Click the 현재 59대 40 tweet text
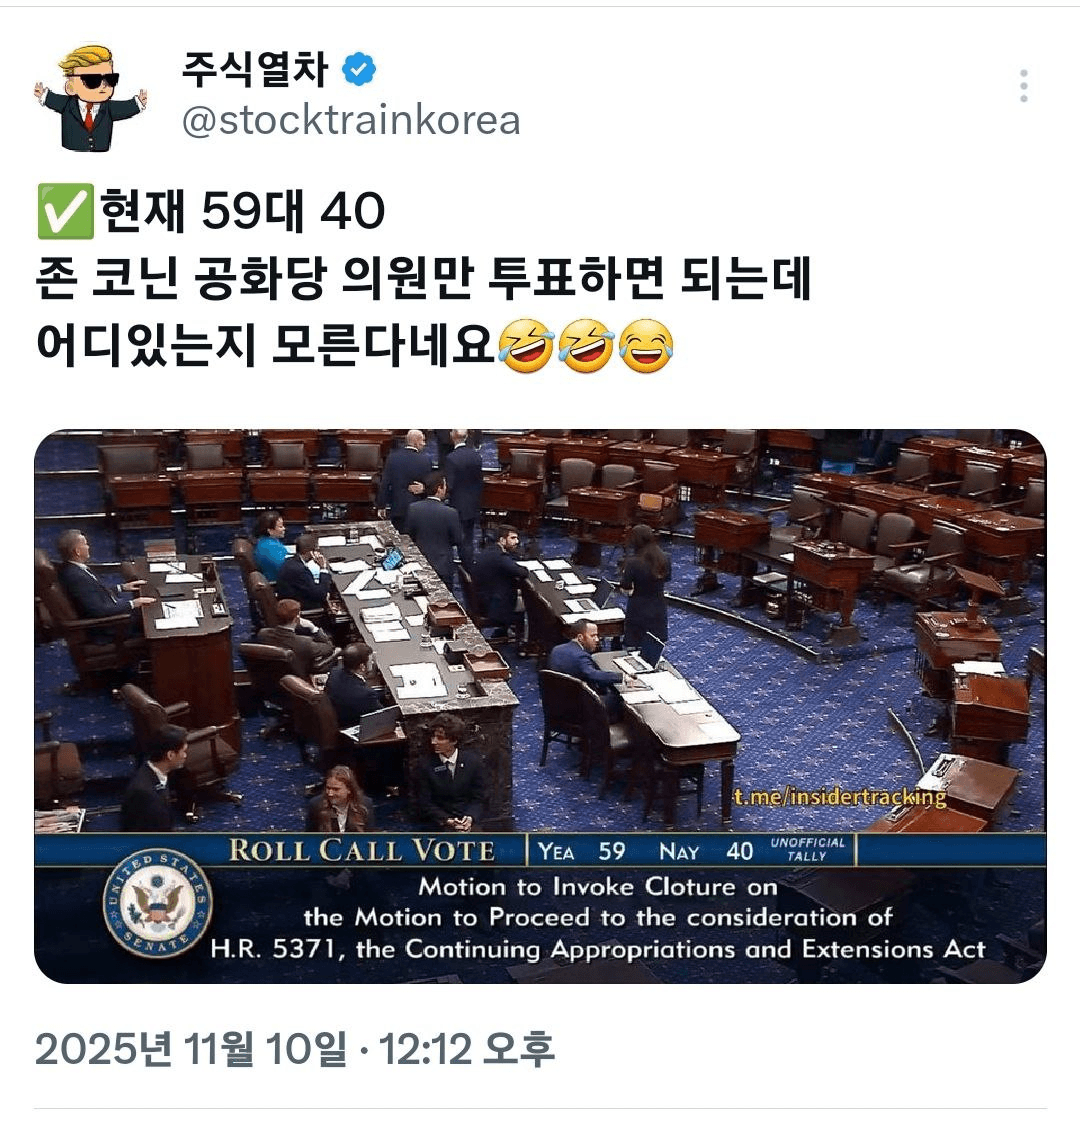 pos(242,211)
